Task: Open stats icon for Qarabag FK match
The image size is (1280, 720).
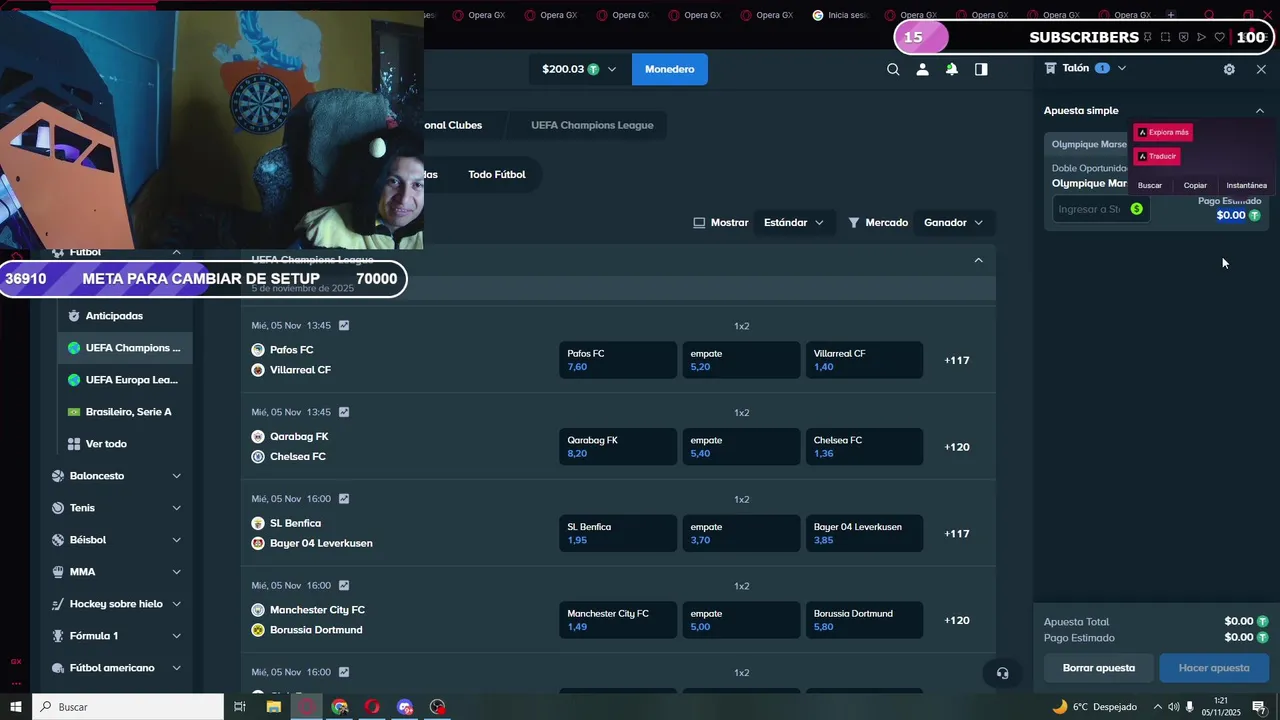Action: (x=344, y=412)
